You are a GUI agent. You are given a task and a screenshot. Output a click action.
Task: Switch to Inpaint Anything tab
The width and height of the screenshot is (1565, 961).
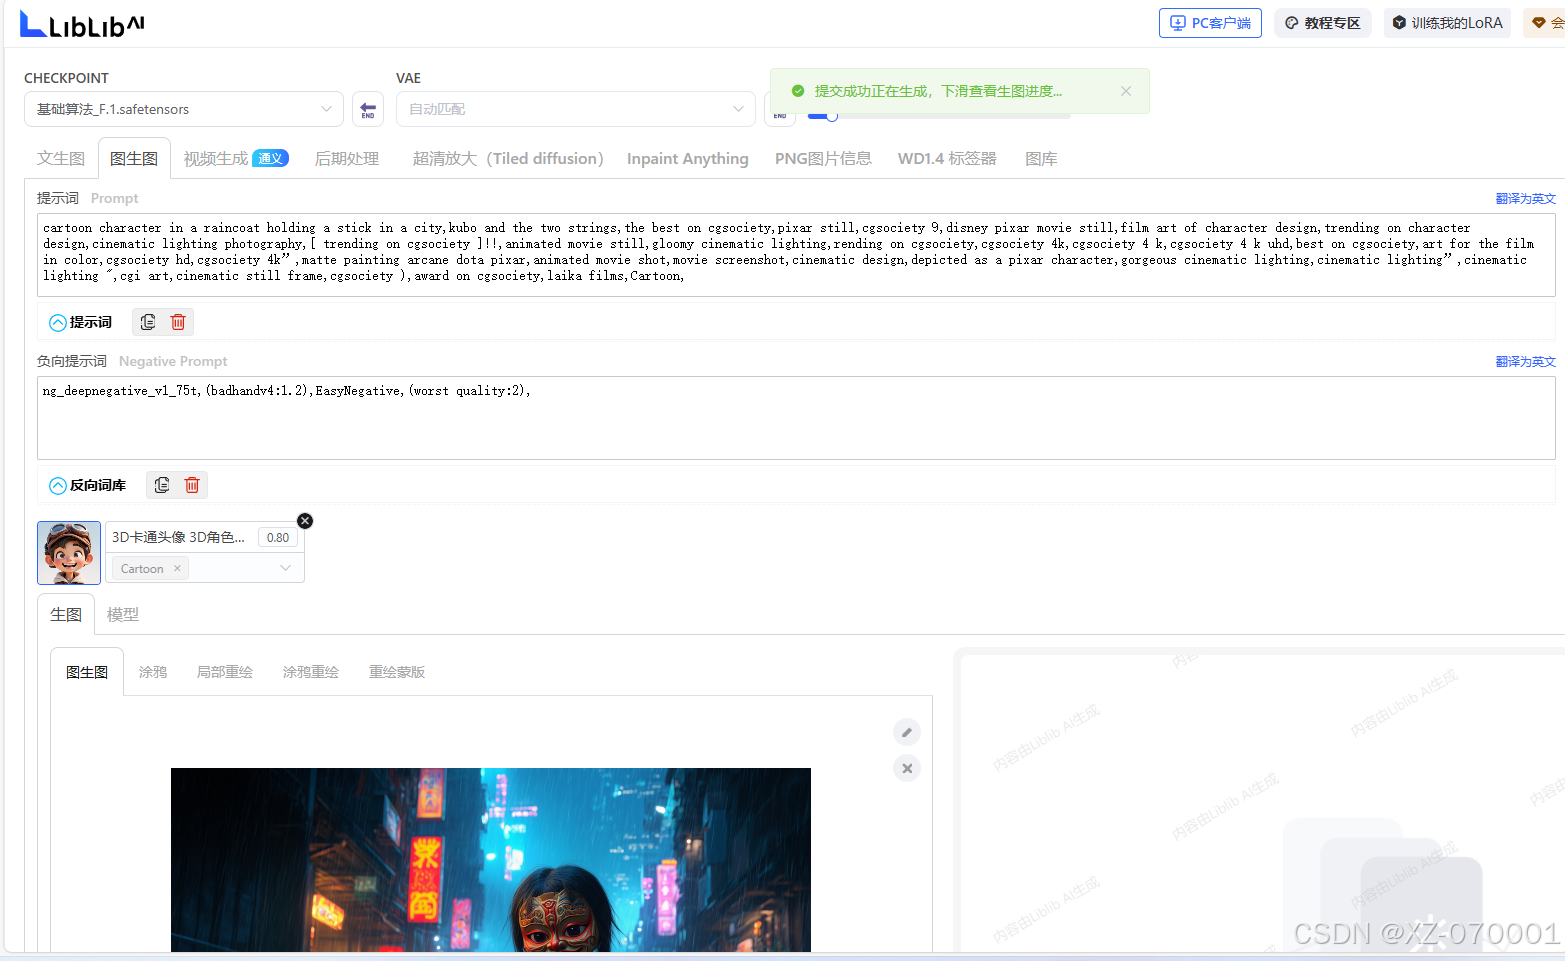(x=688, y=158)
